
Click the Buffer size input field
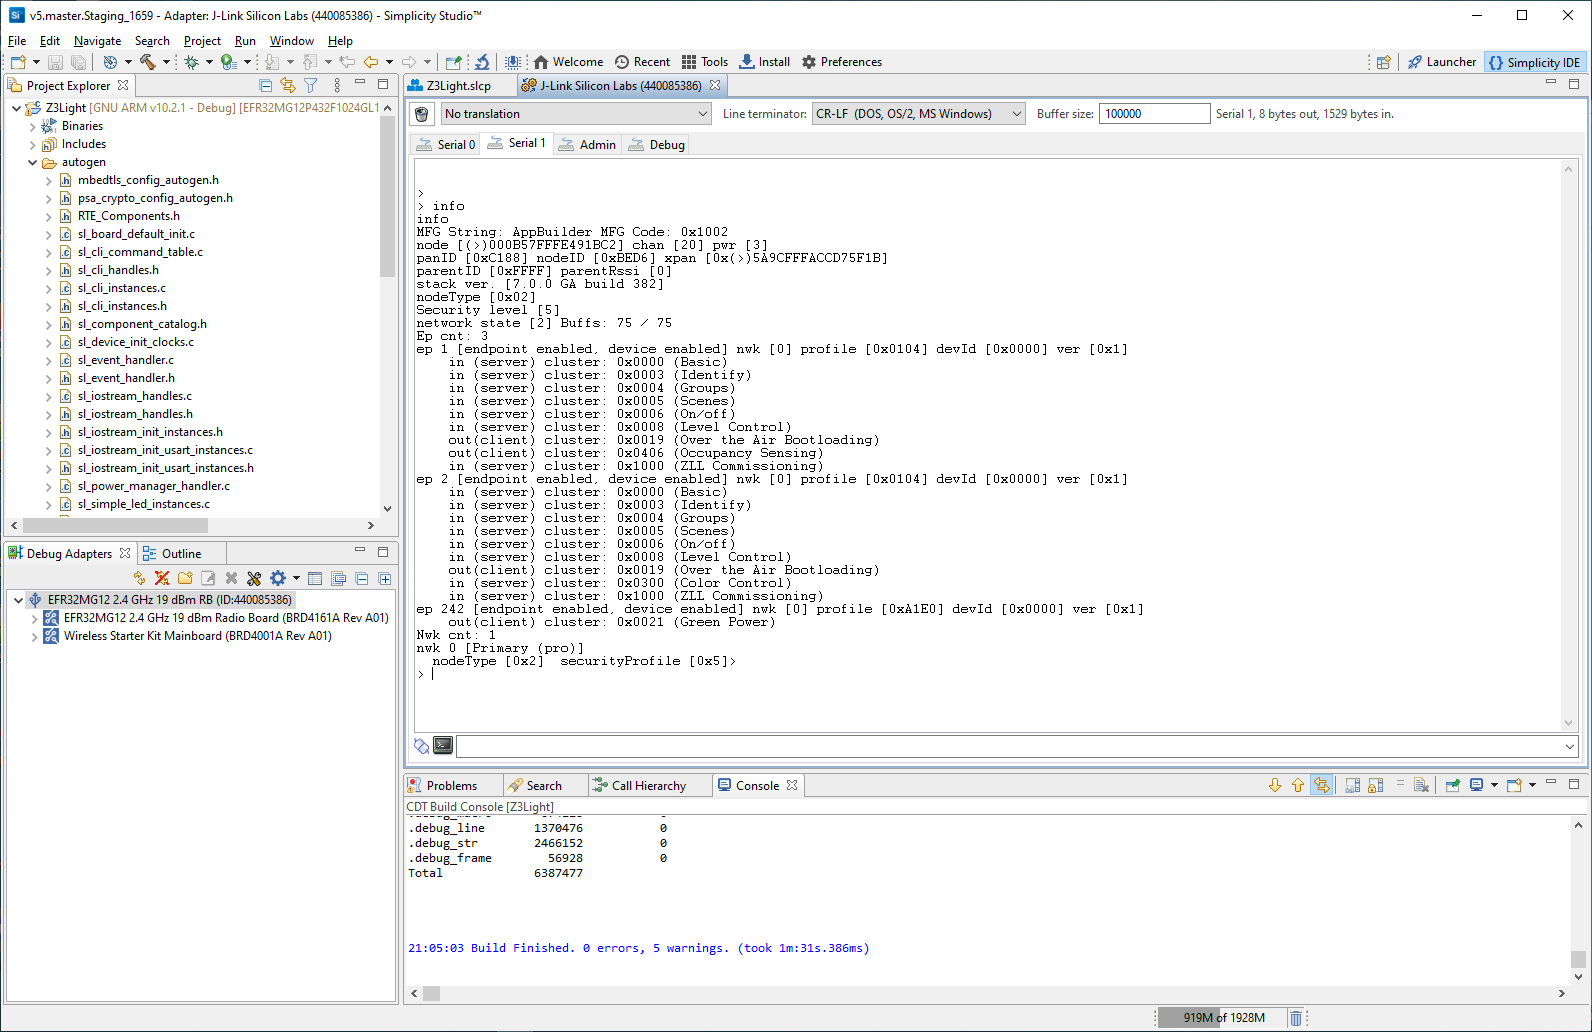pyautogui.click(x=1153, y=114)
